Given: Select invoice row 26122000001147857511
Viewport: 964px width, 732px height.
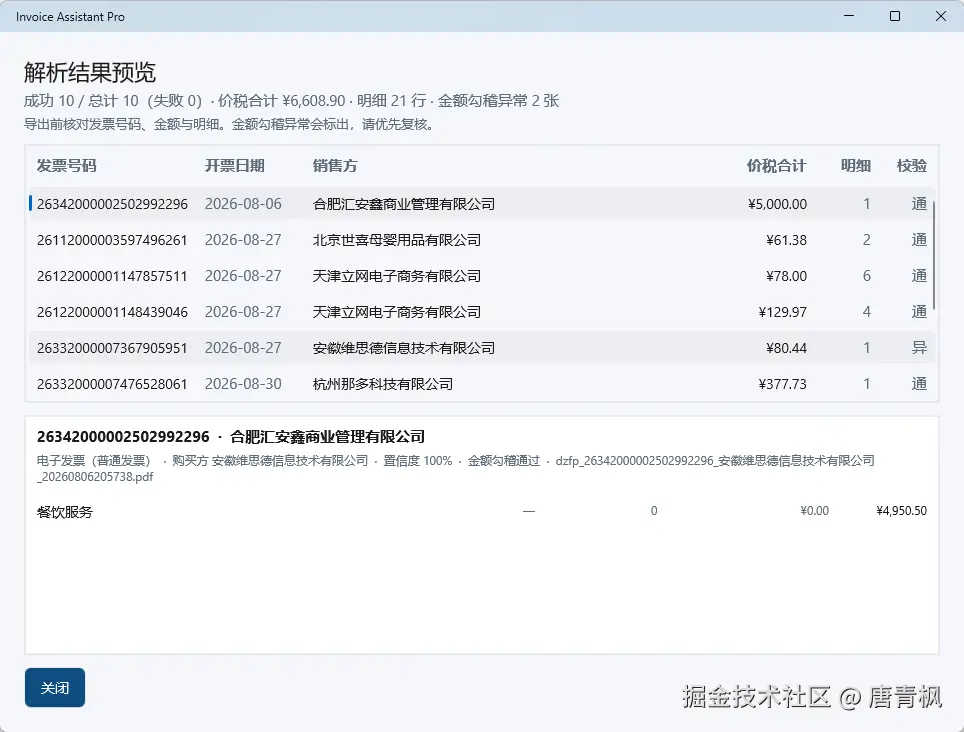Looking at the screenshot, I should [481, 276].
